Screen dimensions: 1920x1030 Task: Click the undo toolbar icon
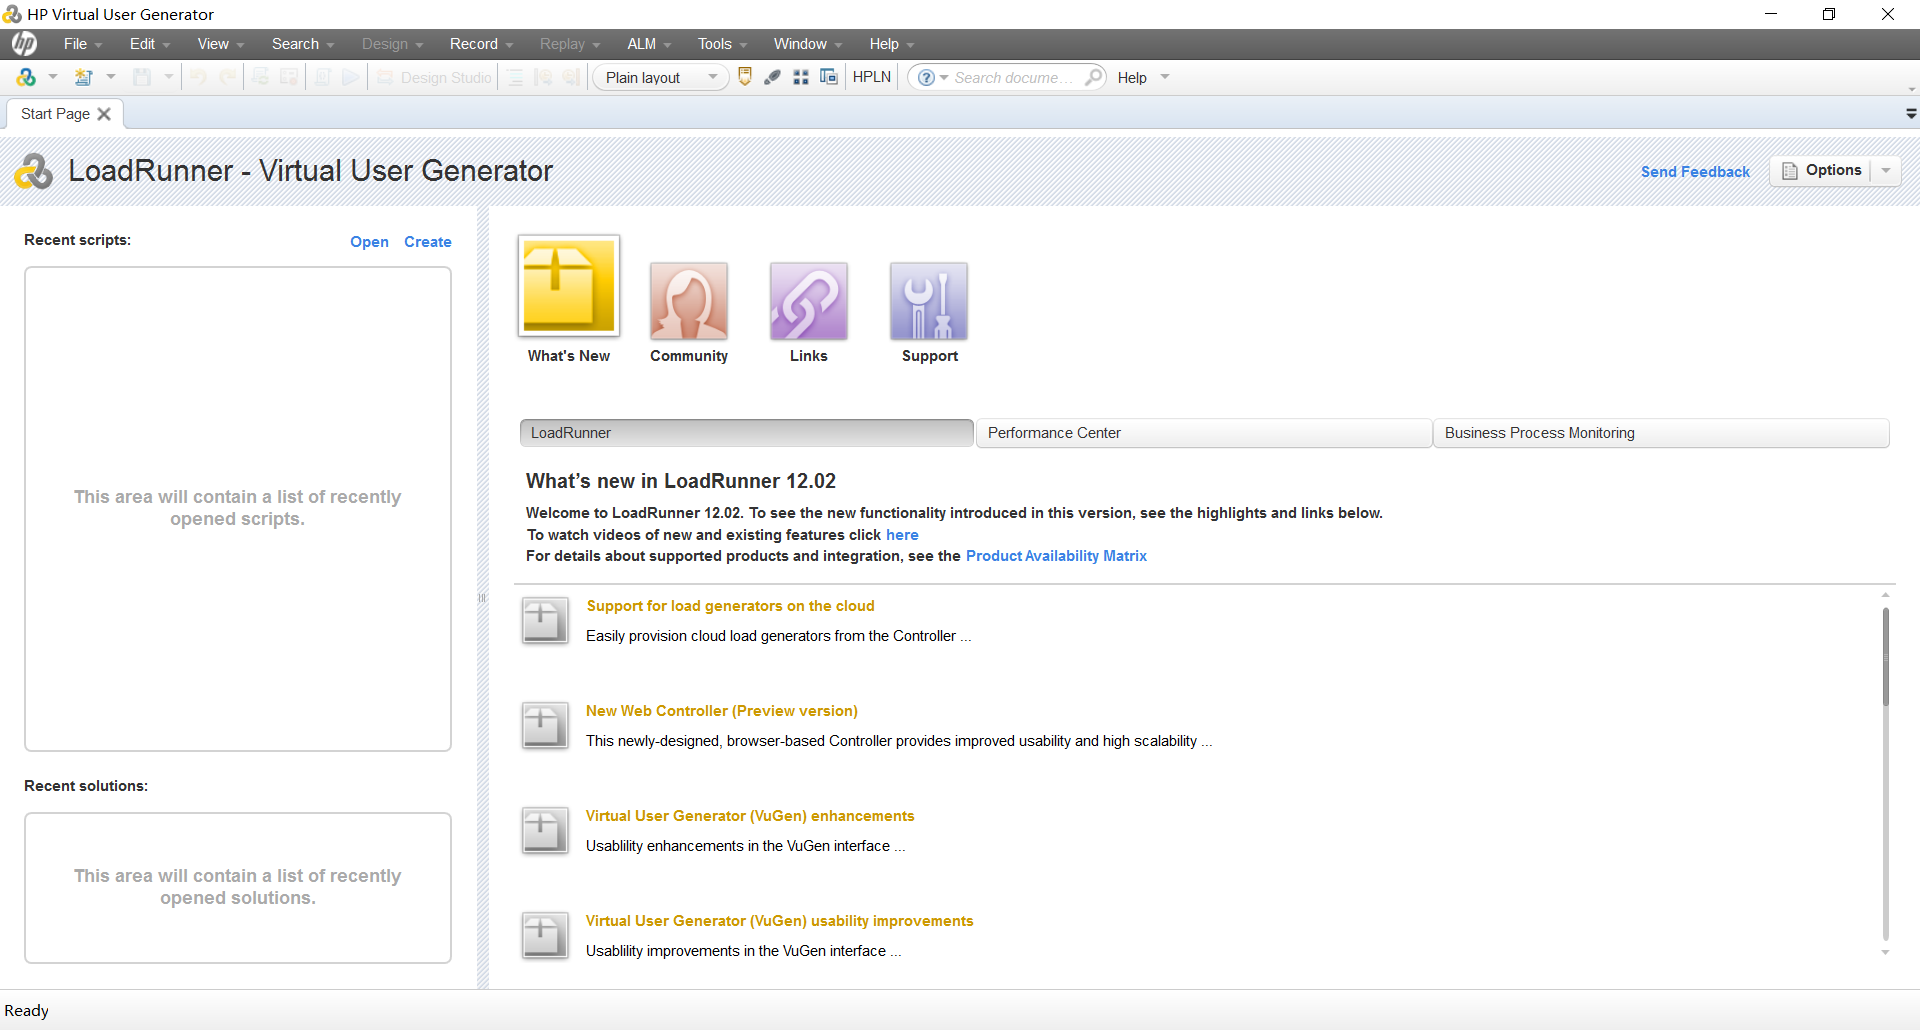point(198,77)
